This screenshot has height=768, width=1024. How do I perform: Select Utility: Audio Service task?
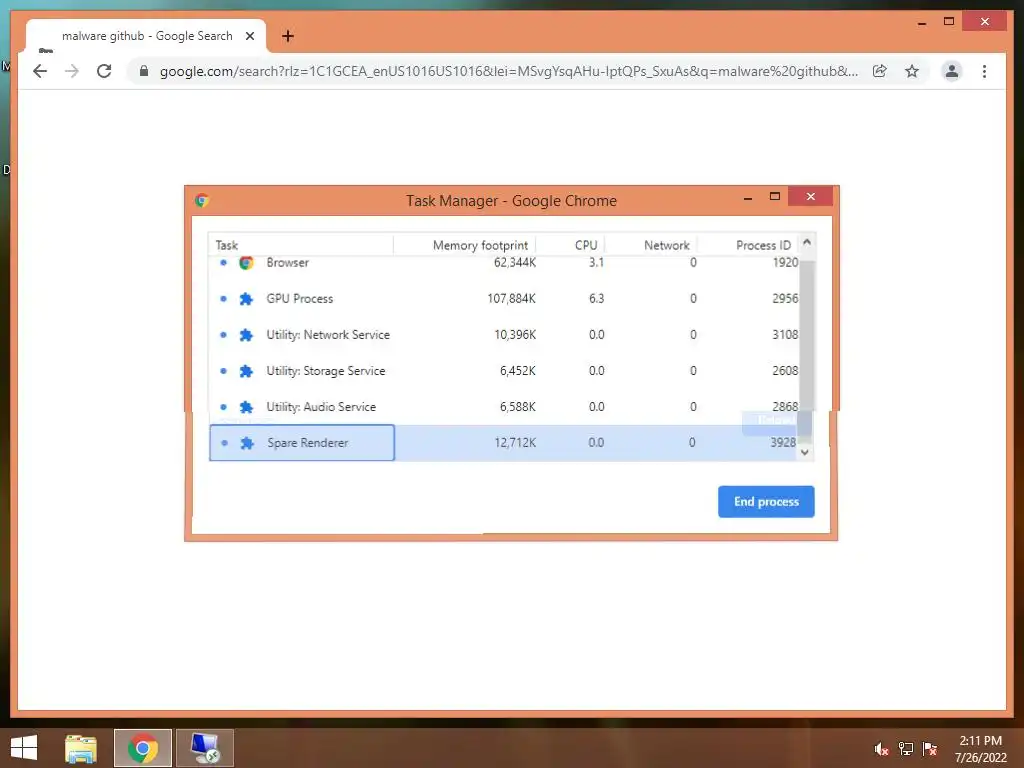click(504, 406)
